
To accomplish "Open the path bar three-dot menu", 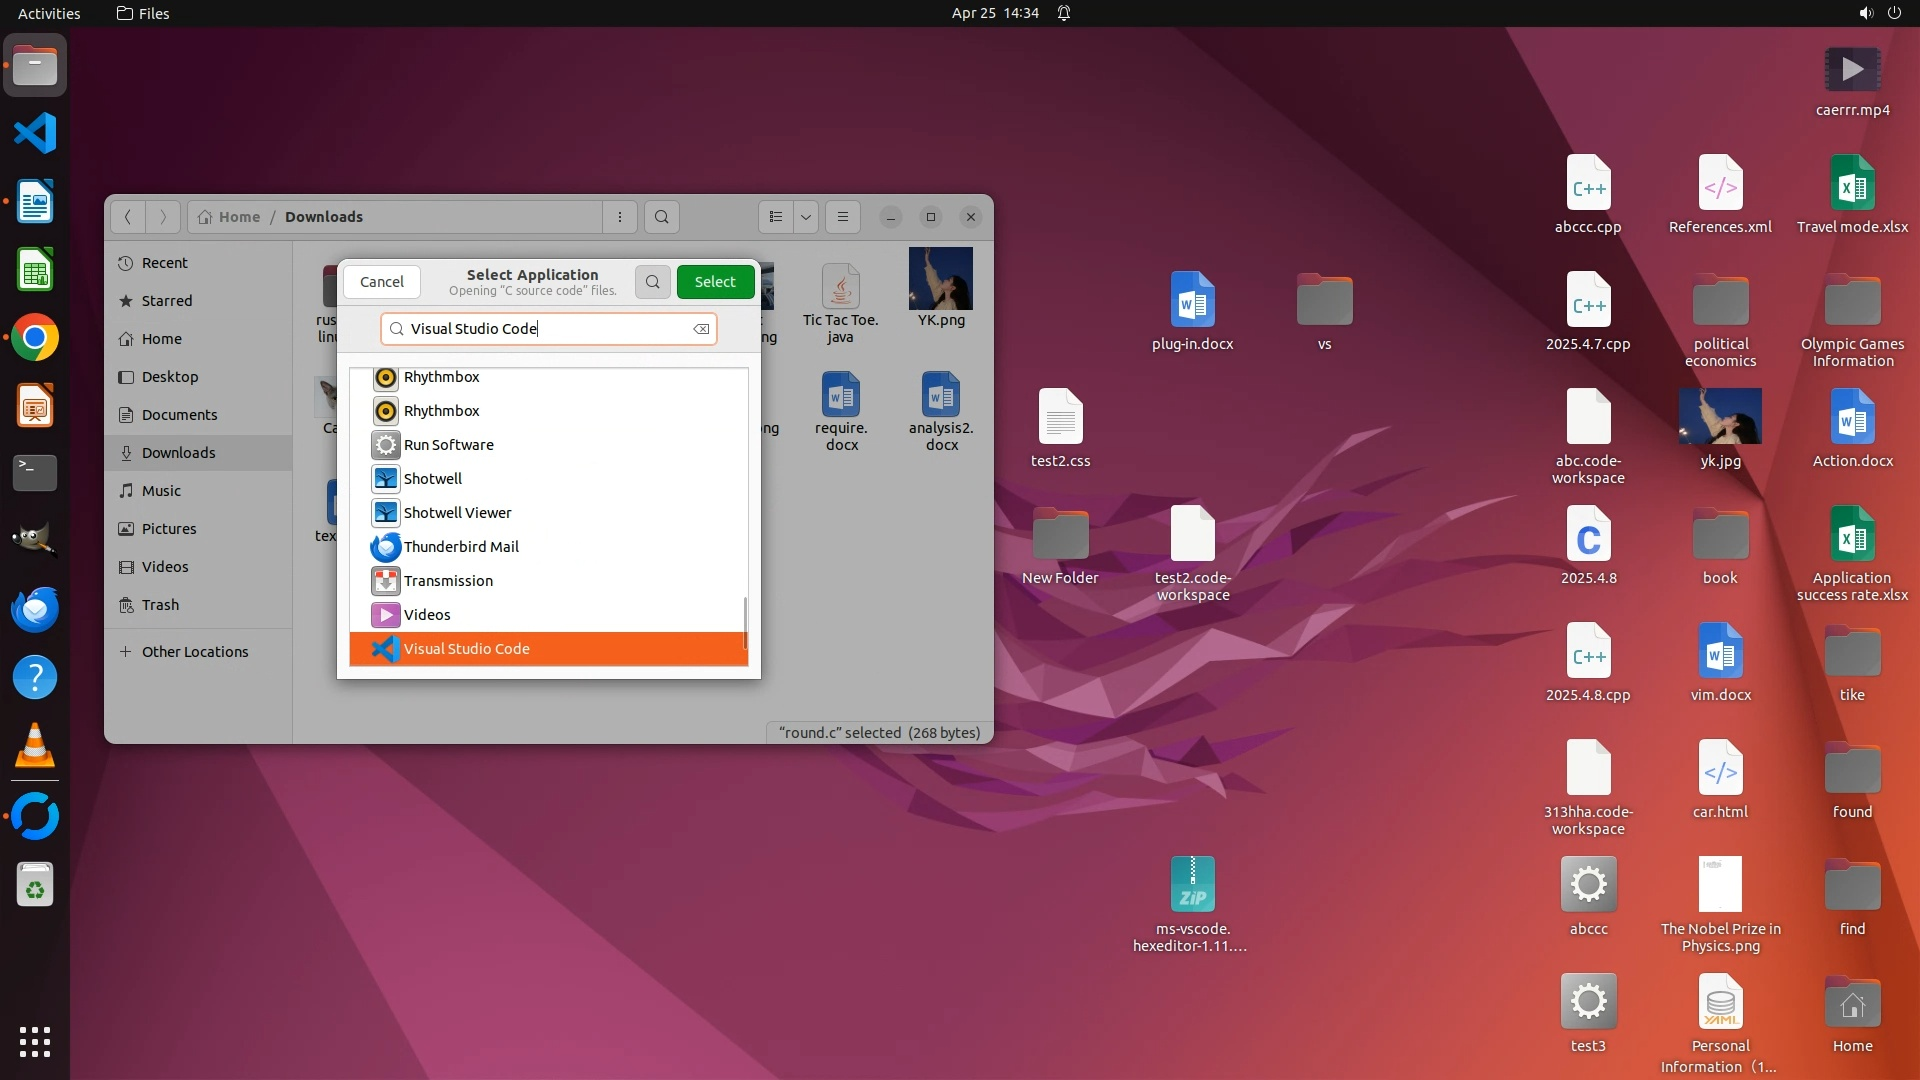I will 620,217.
